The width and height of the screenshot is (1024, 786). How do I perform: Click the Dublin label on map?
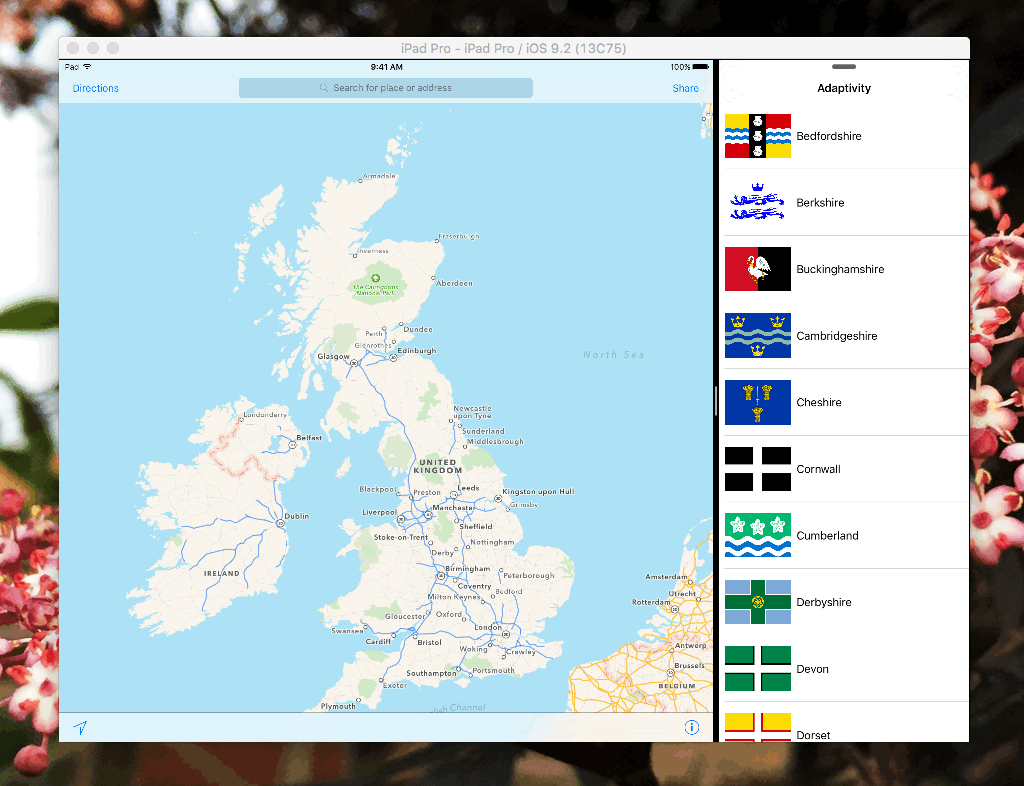point(296,516)
